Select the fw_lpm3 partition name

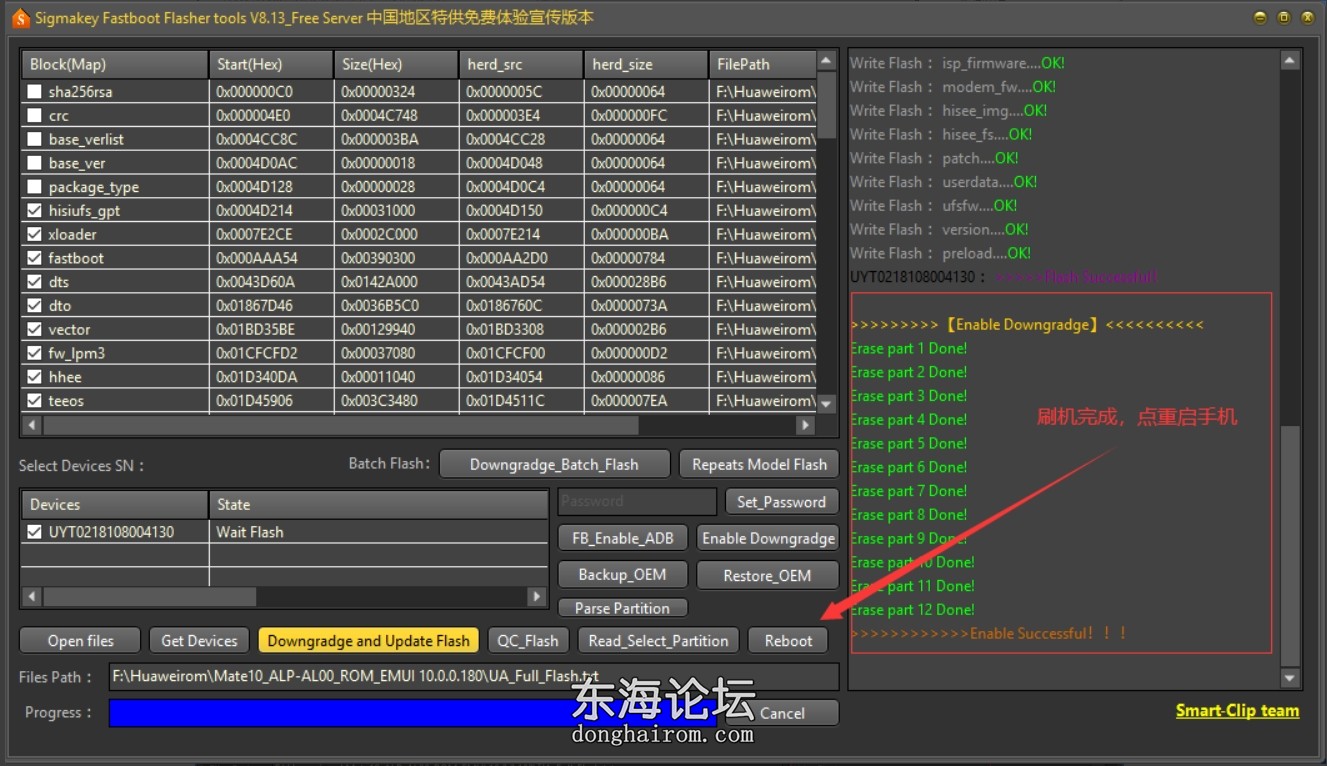(x=76, y=353)
